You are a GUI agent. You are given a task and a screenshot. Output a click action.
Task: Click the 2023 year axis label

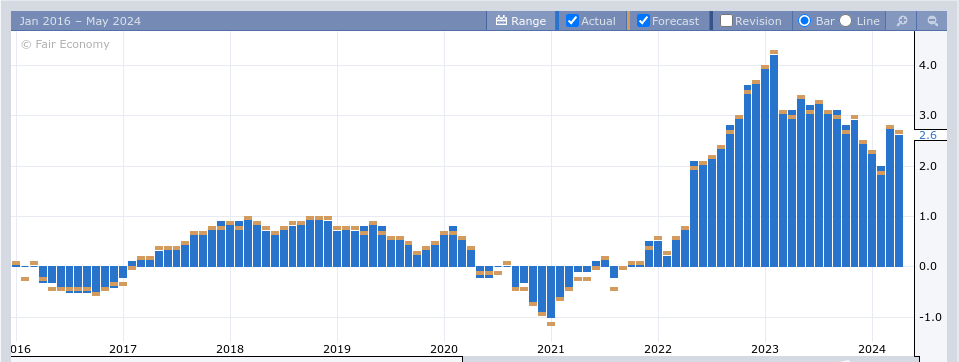[765, 349]
